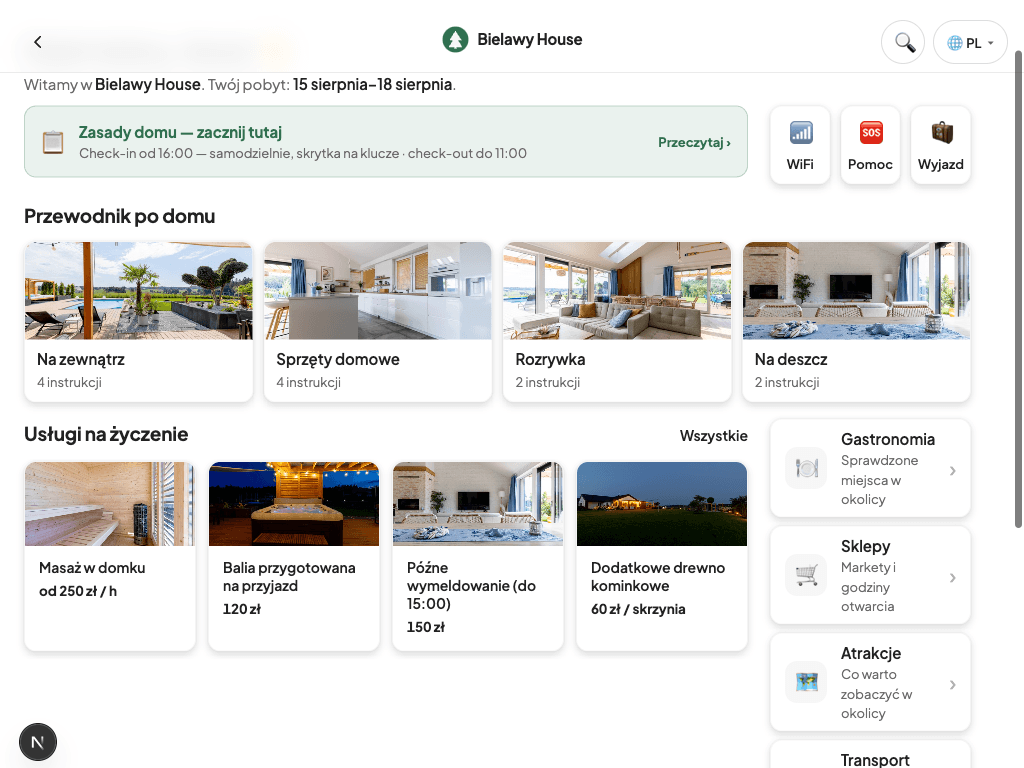This screenshot has height=768, width=1024.
Task: Click the 'od 250 zł / h' price
Action: click(x=78, y=591)
